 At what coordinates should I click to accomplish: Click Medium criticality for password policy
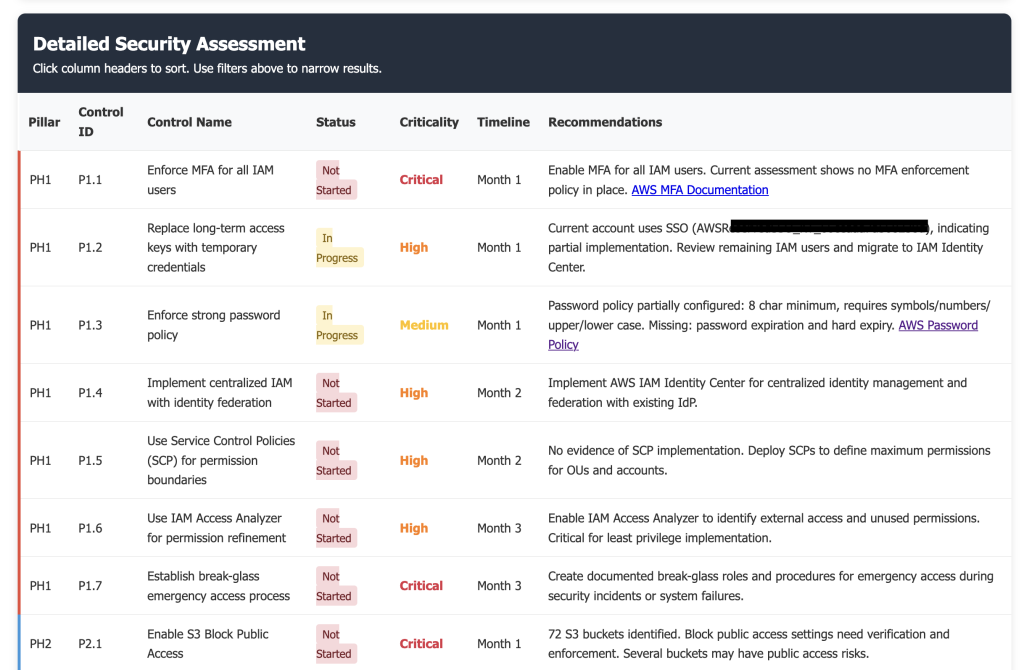pyautogui.click(x=424, y=325)
